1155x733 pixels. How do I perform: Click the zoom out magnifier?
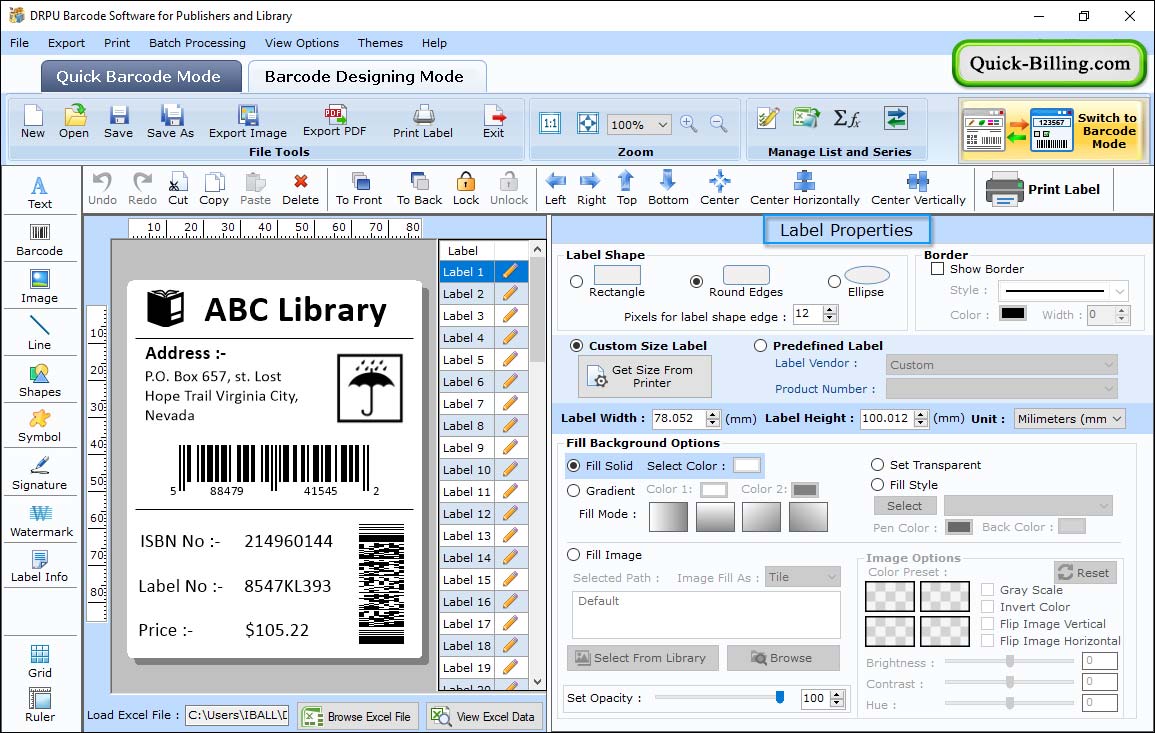pyautogui.click(x=719, y=124)
